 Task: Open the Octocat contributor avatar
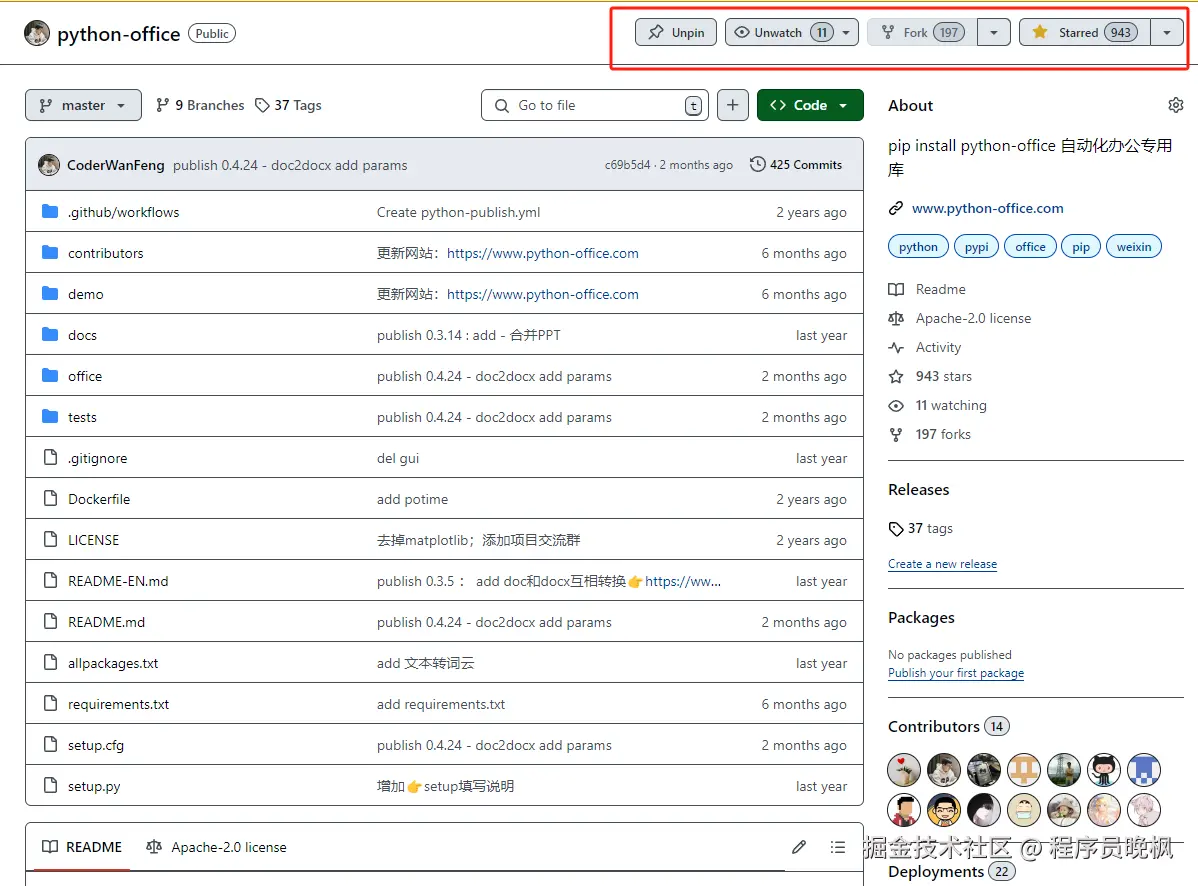click(x=1103, y=770)
